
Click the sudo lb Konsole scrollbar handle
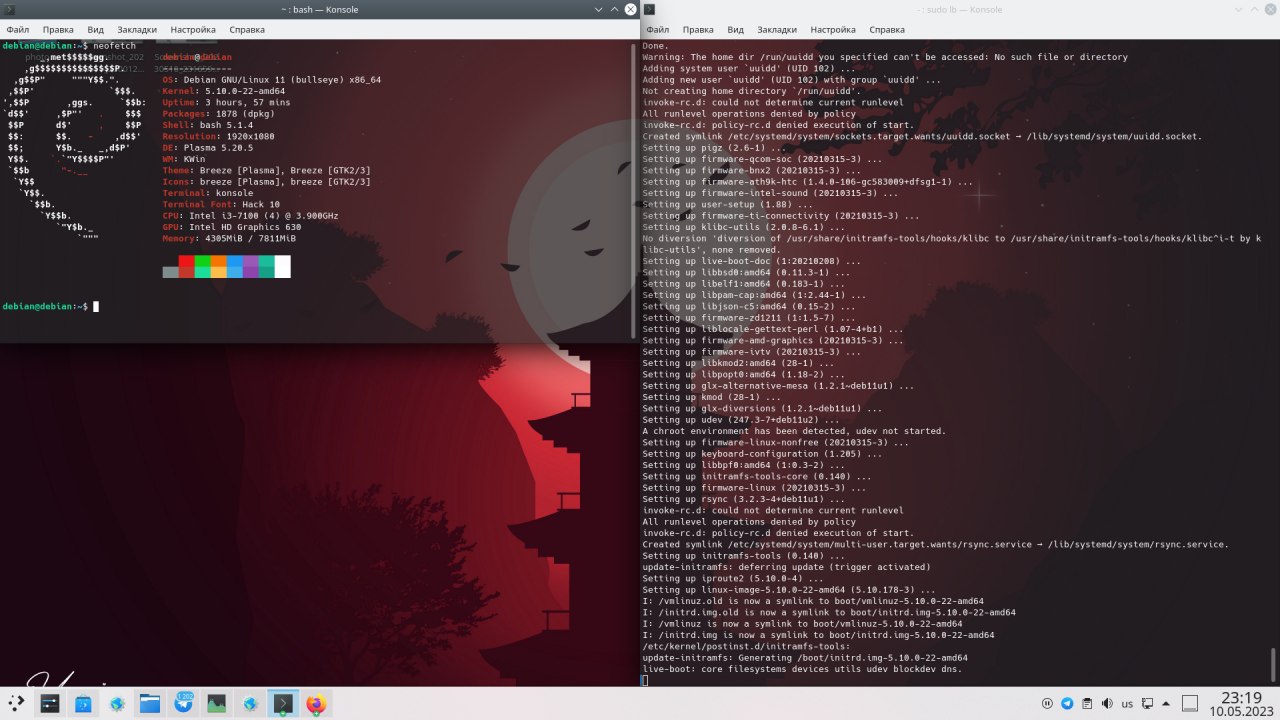pos(1273,663)
